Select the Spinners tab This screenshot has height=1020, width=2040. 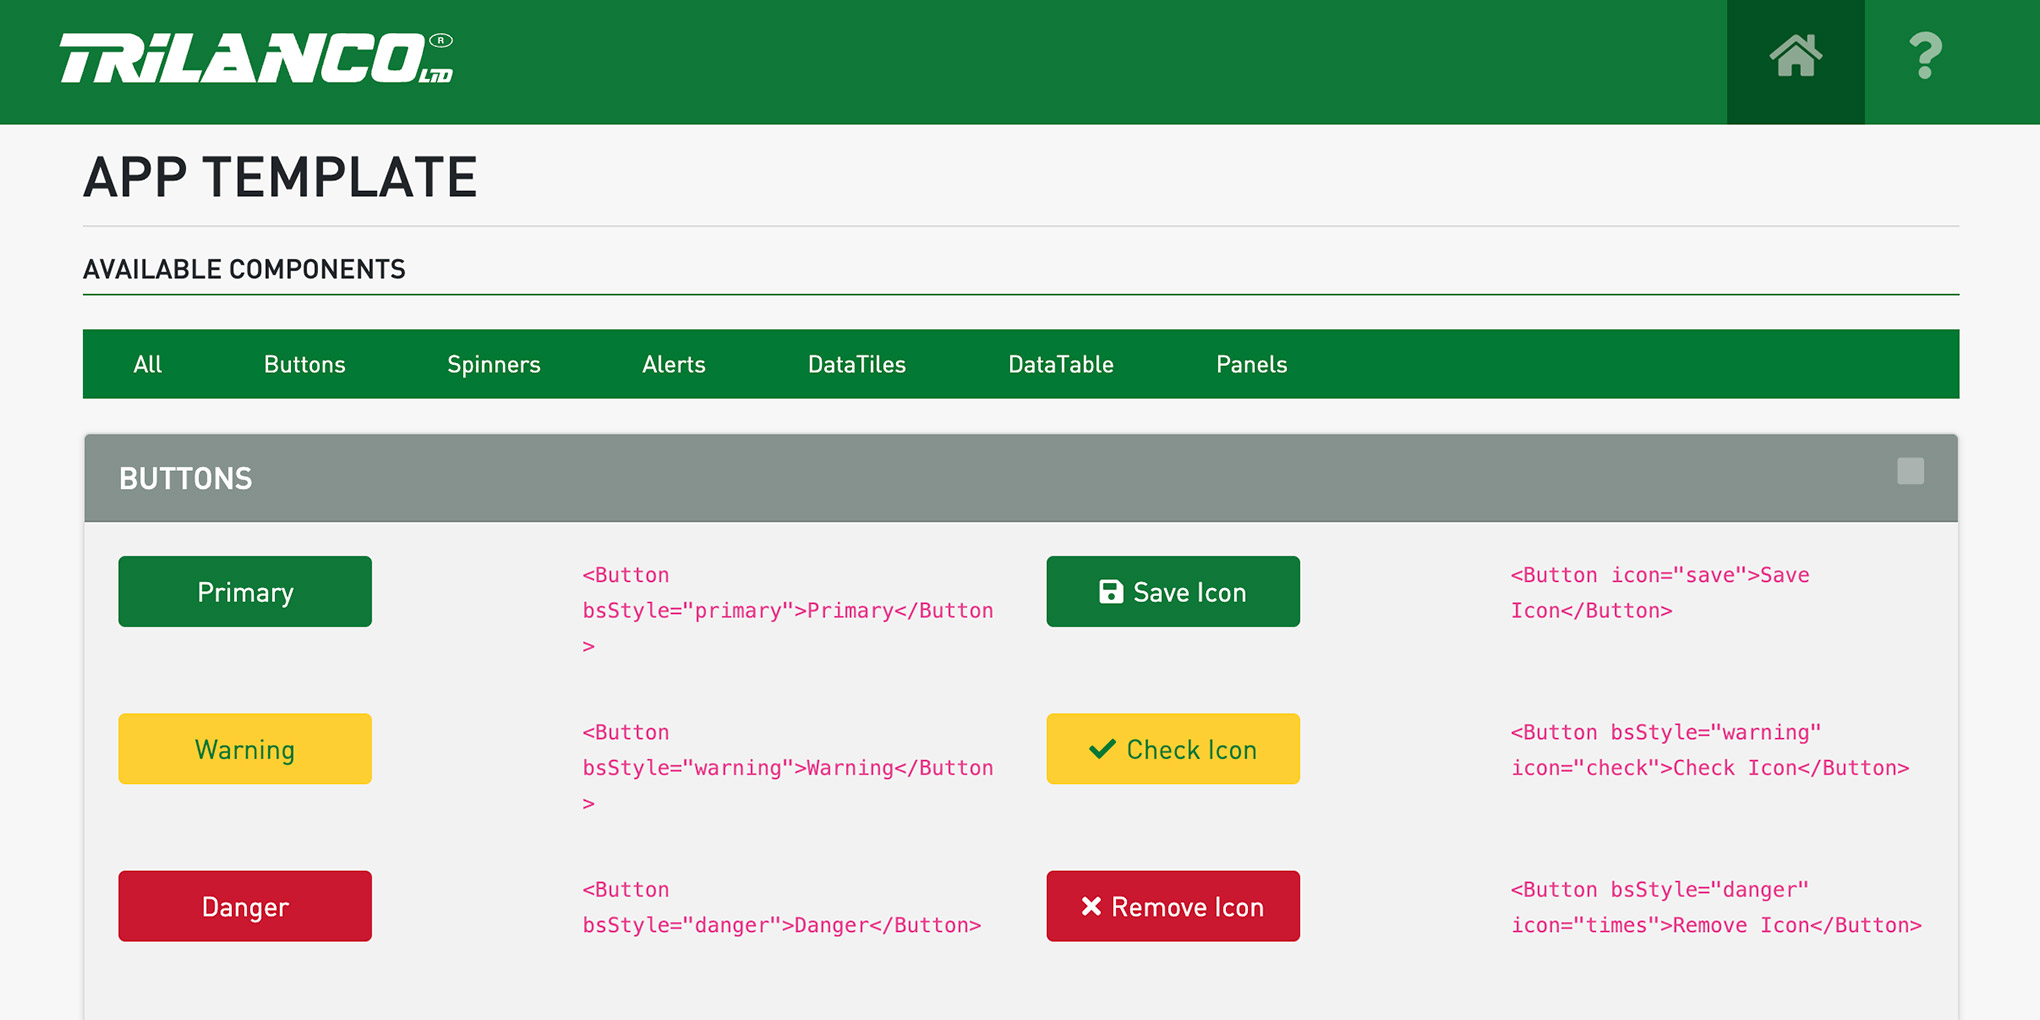[x=493, y=364]
